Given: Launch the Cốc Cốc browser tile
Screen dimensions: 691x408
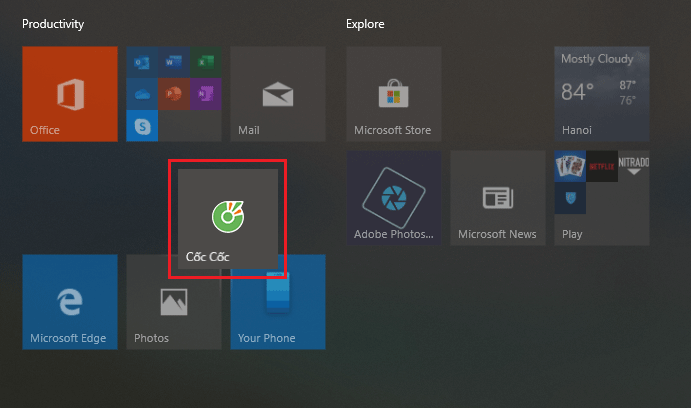Looking at the screenshot, I should (228, 219).
